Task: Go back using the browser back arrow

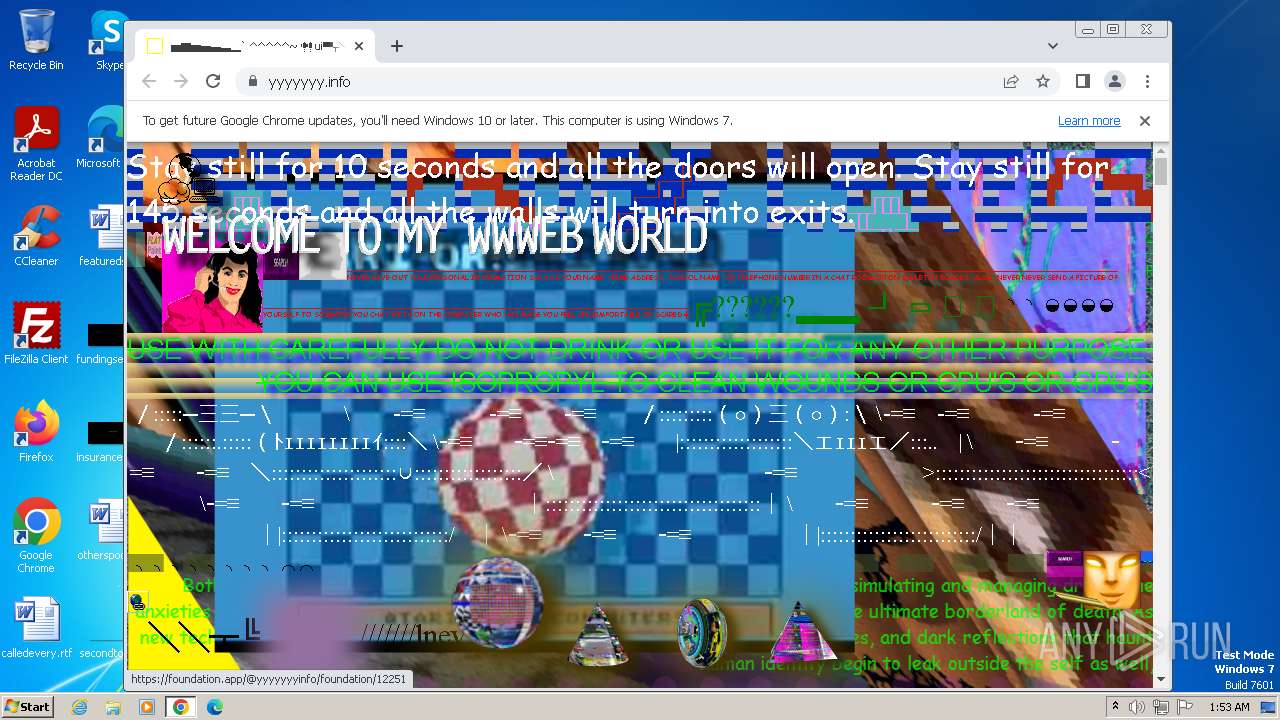Action: click(149, 81)
